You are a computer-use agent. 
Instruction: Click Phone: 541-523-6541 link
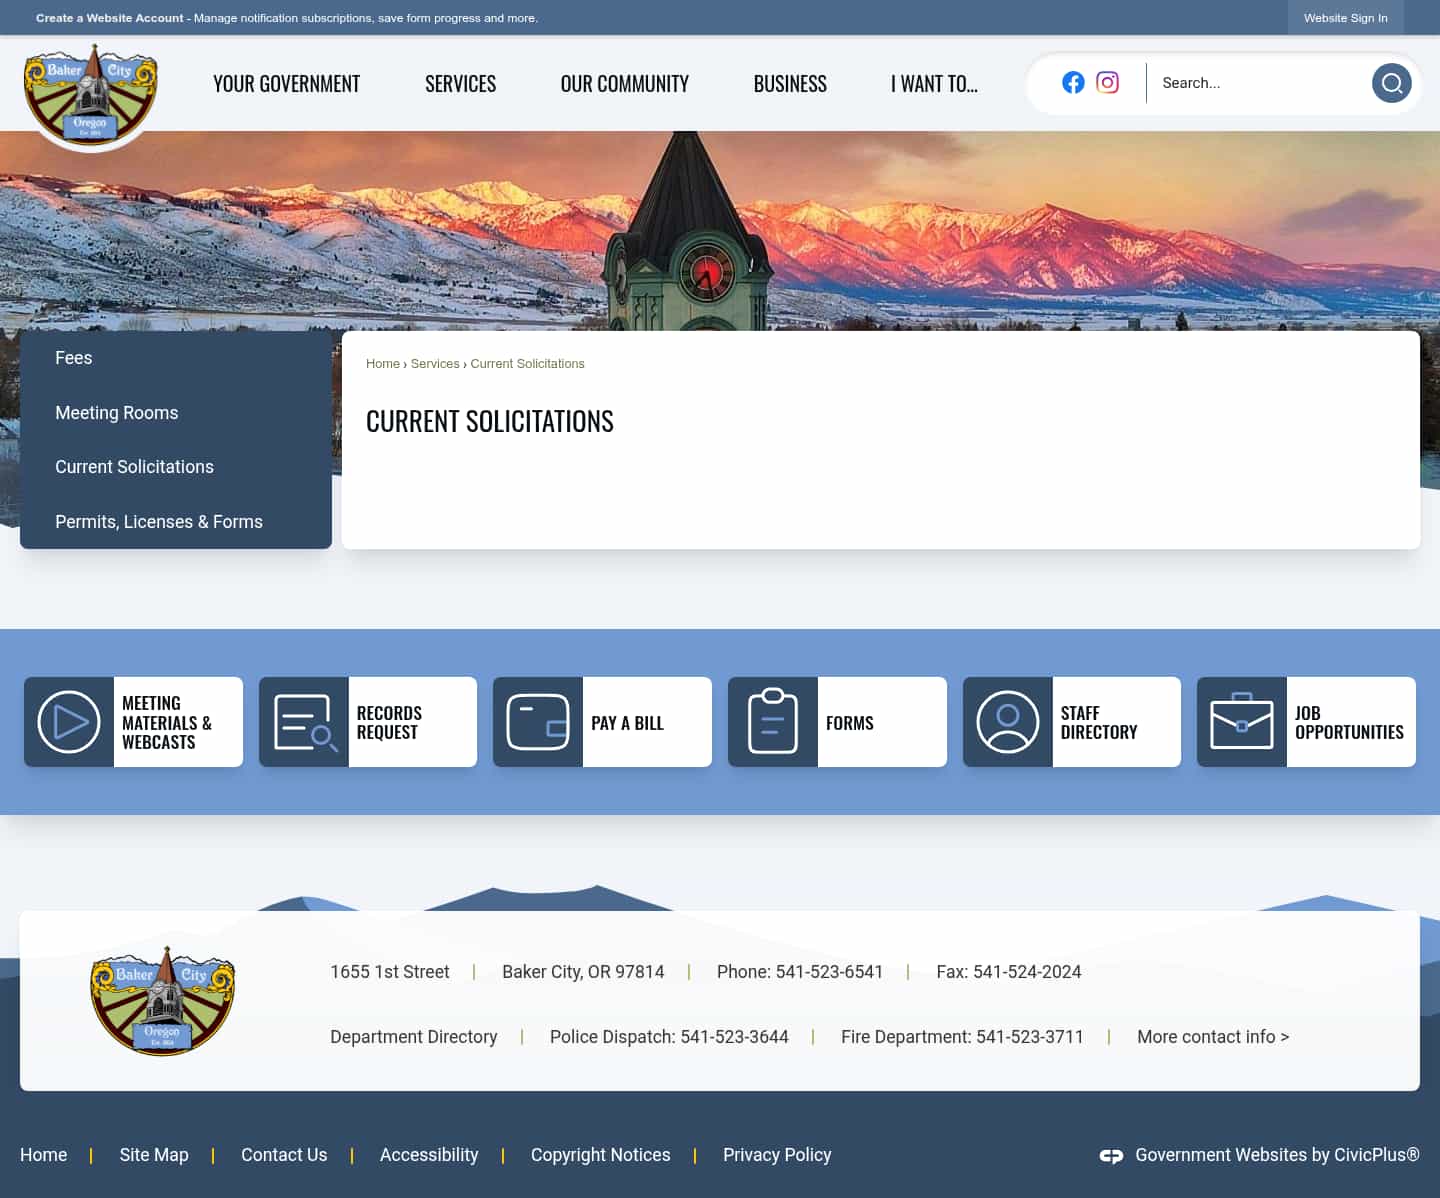pos(800,972)
